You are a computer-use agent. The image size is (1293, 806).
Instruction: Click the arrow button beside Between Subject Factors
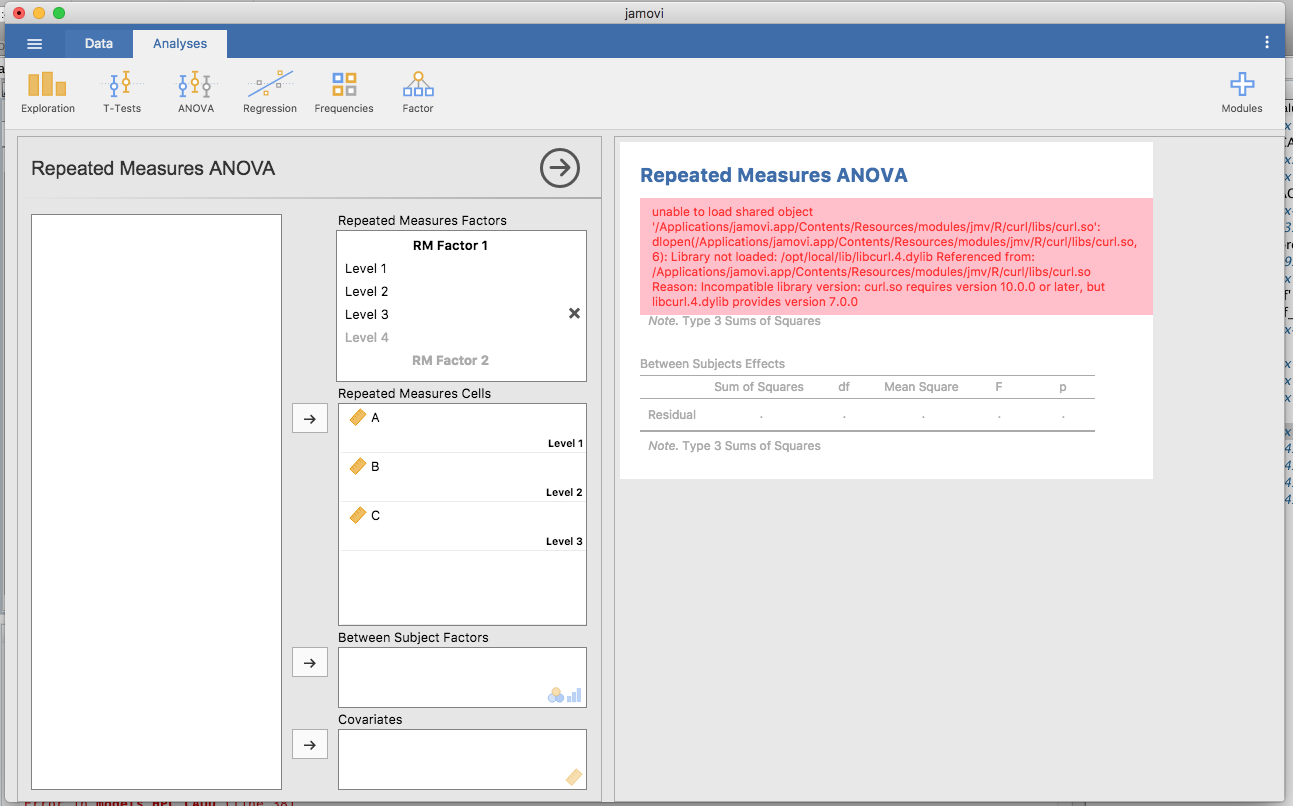coord(310,662)
